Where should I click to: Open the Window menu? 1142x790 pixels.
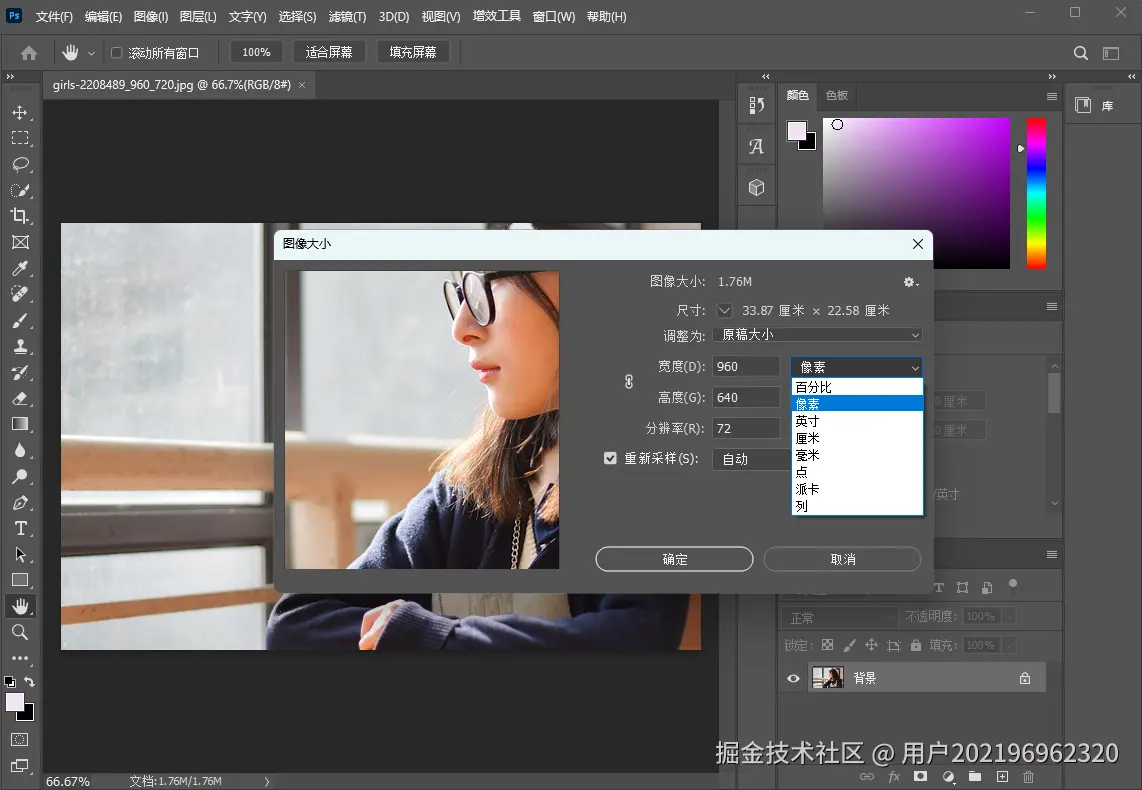tap(554, 17)
